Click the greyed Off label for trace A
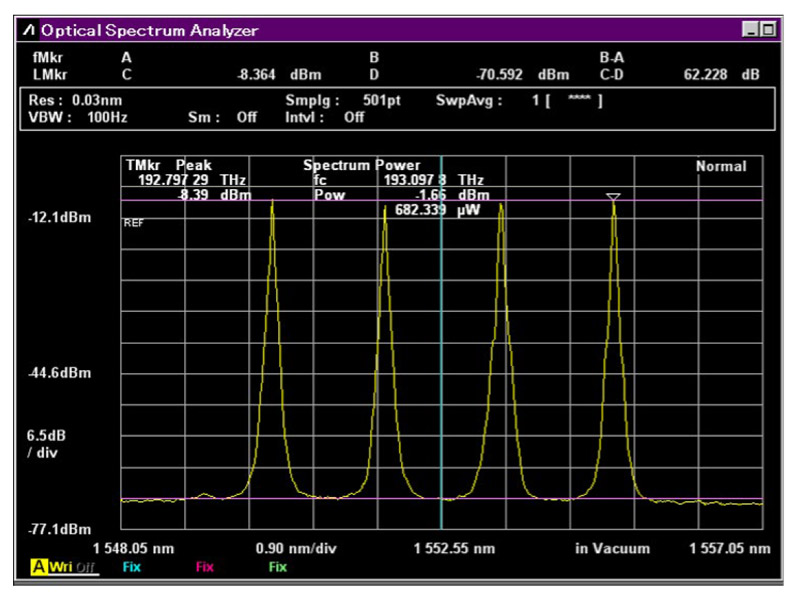The height and width of the screenshot is (602, 800). 86,567
